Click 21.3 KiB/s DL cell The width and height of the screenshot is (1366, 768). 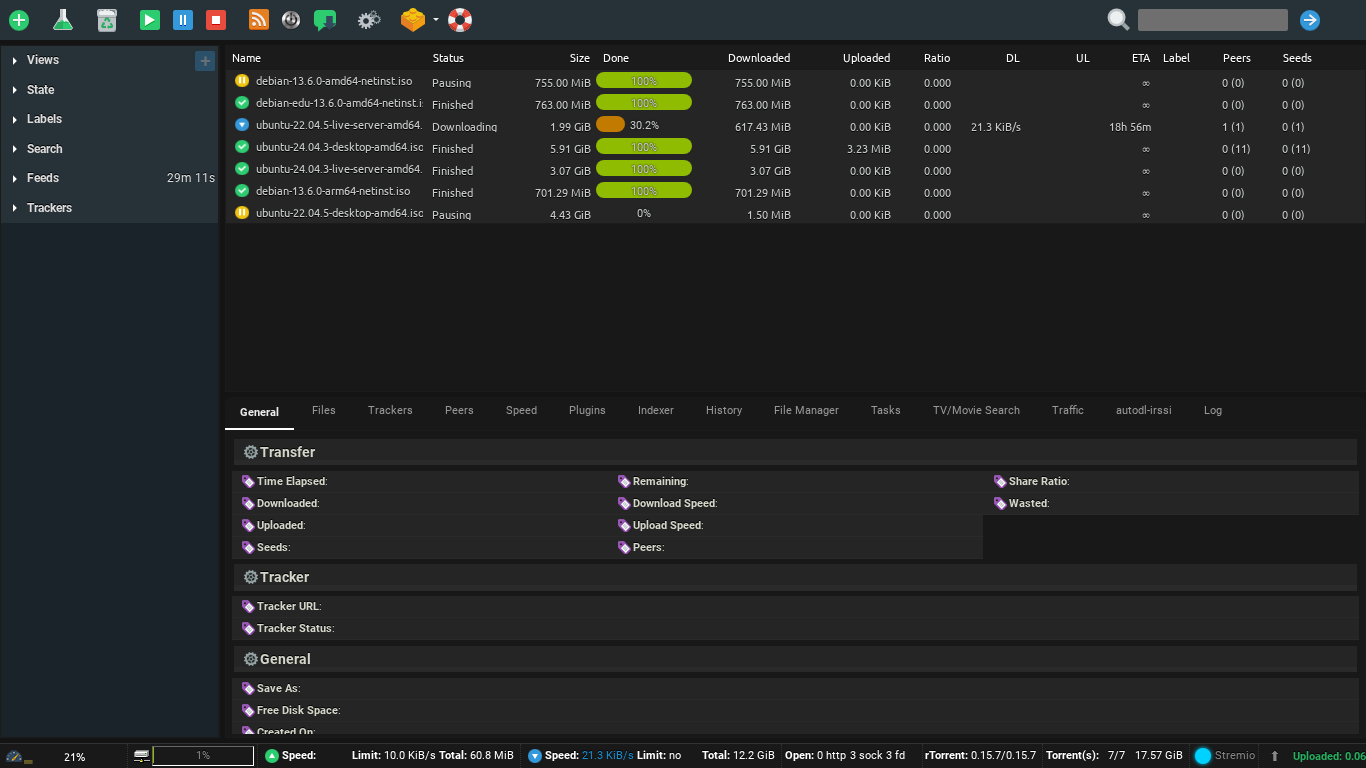click(x=995, y=127)
